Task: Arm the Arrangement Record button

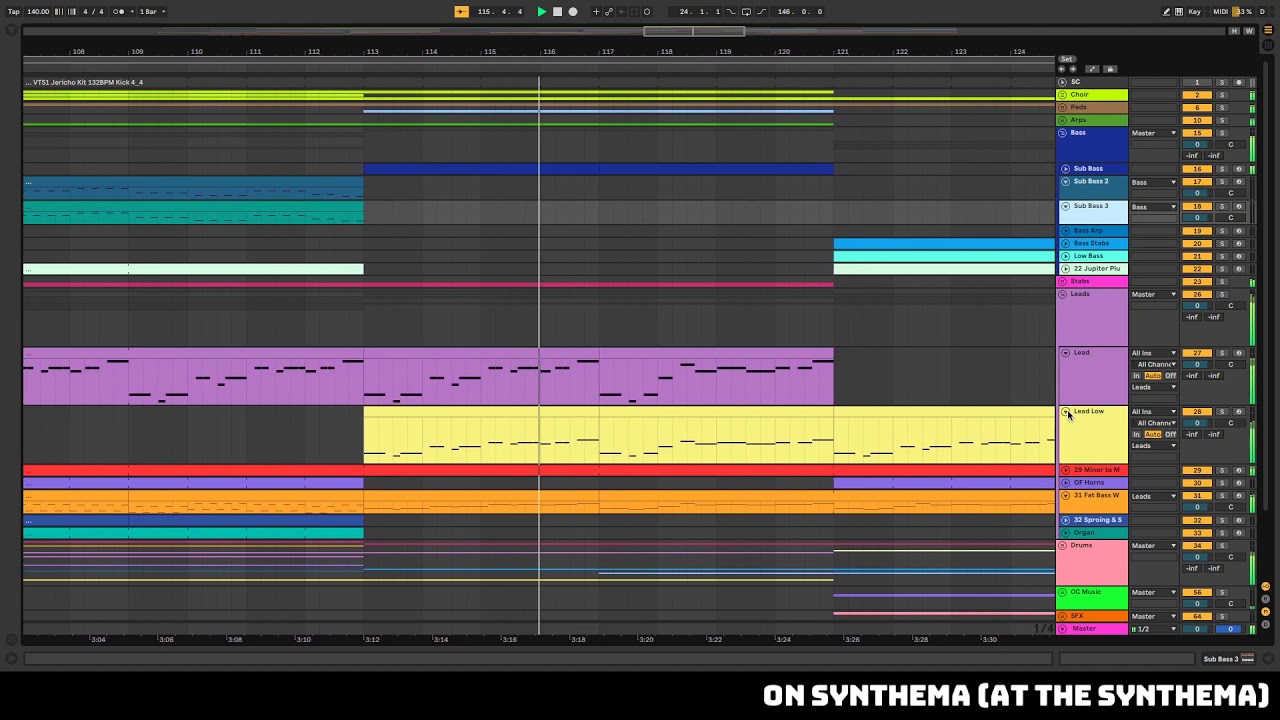Action: point(573,12)
